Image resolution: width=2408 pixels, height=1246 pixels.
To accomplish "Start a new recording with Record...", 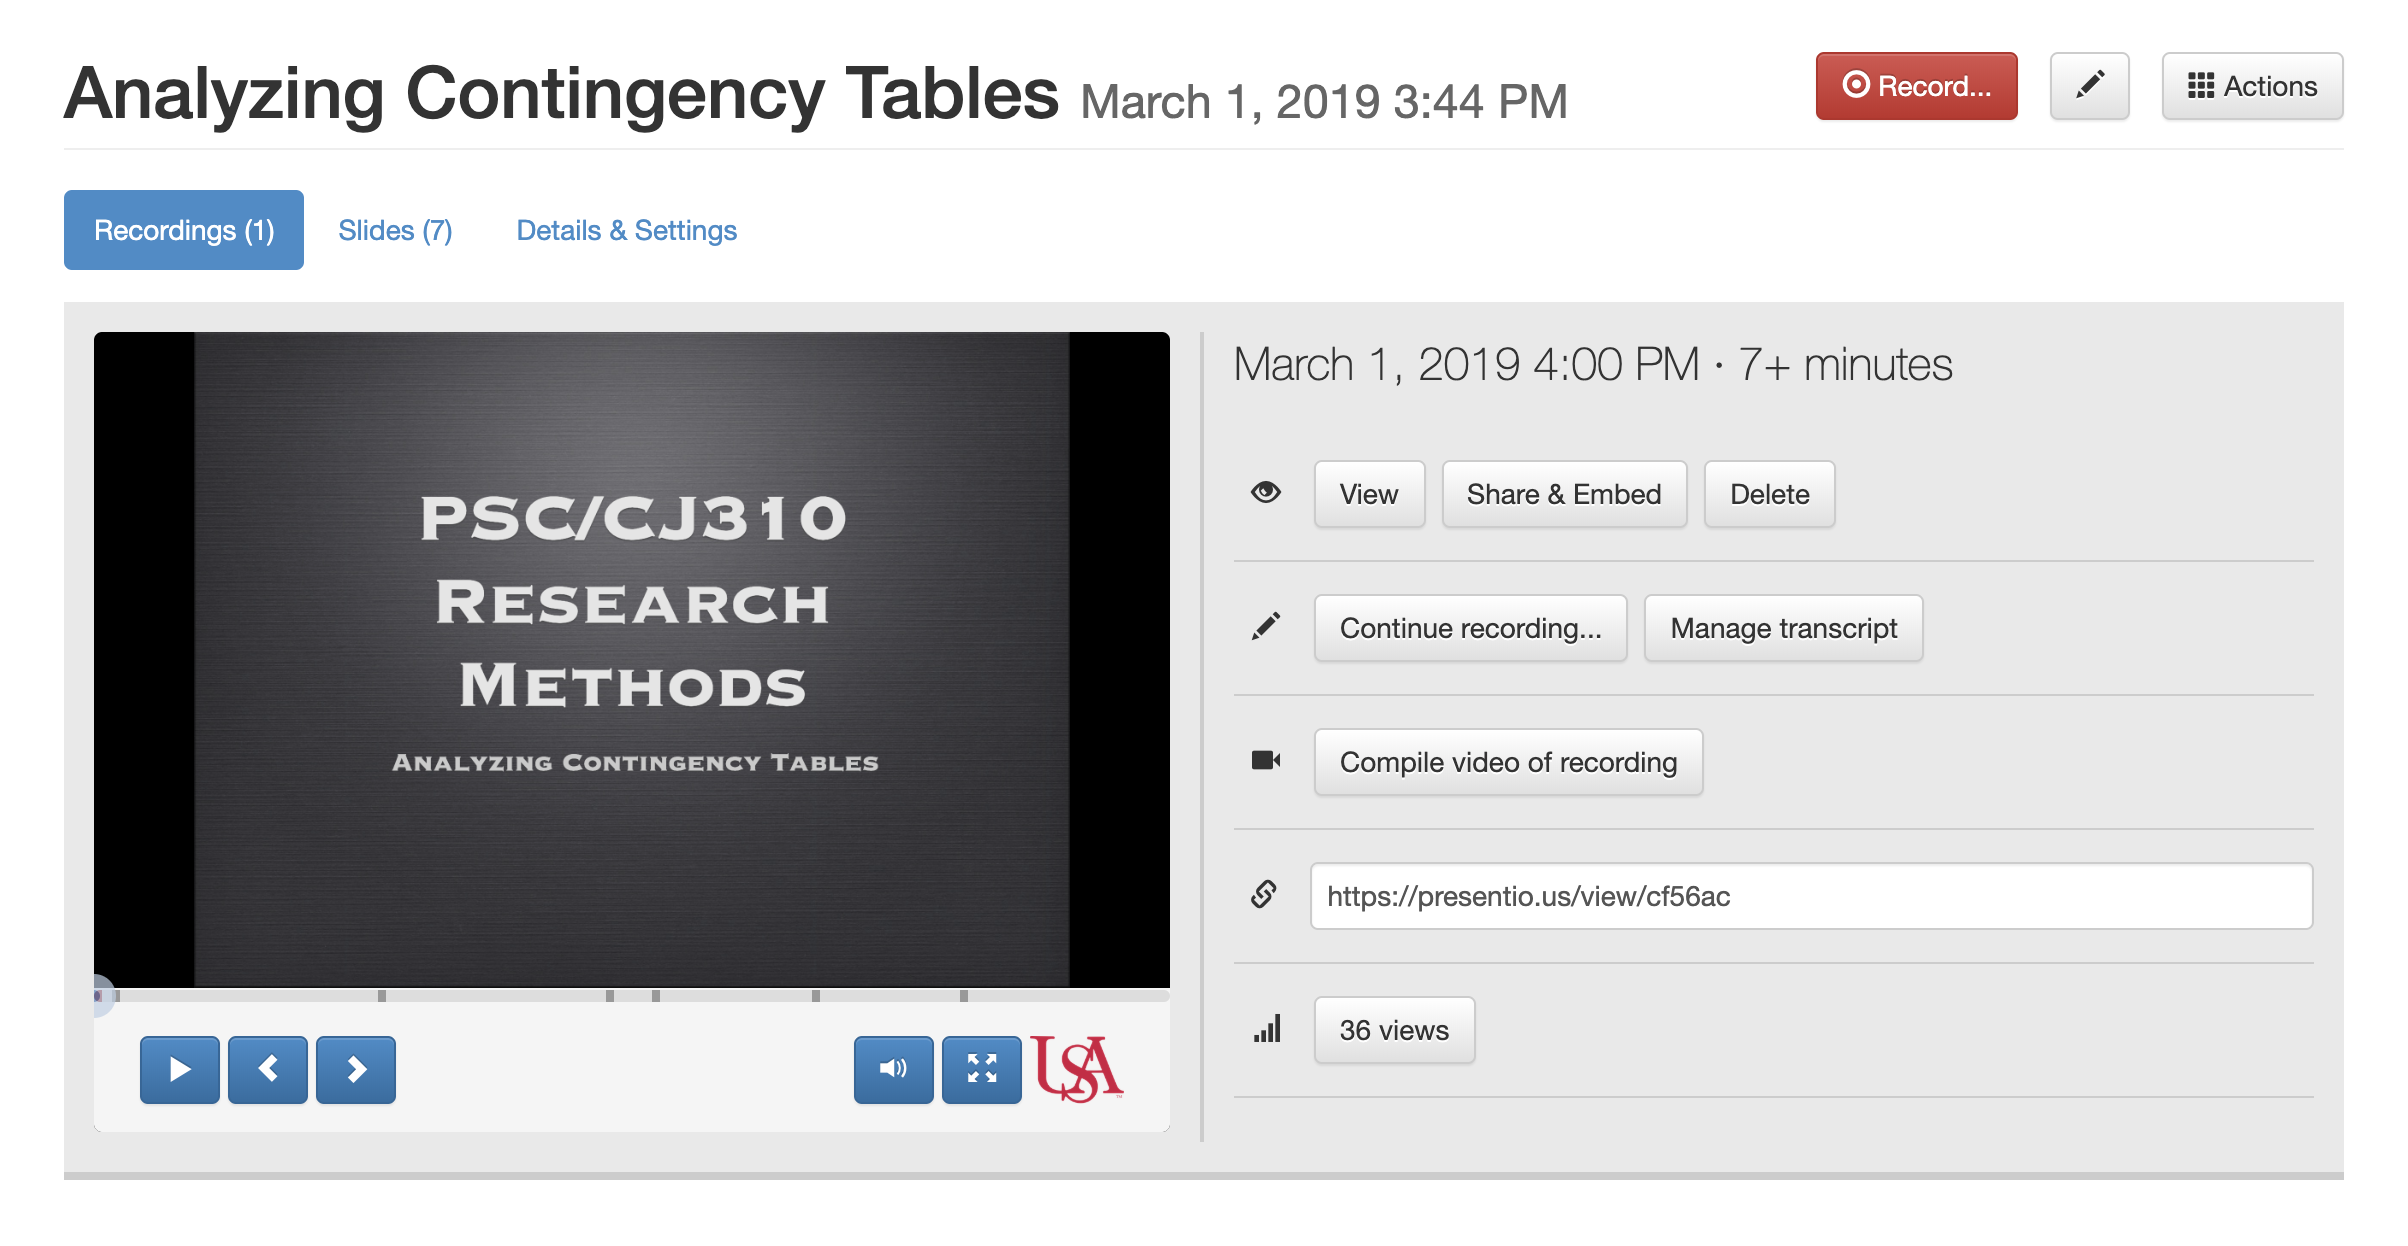I will (1916, 86).
